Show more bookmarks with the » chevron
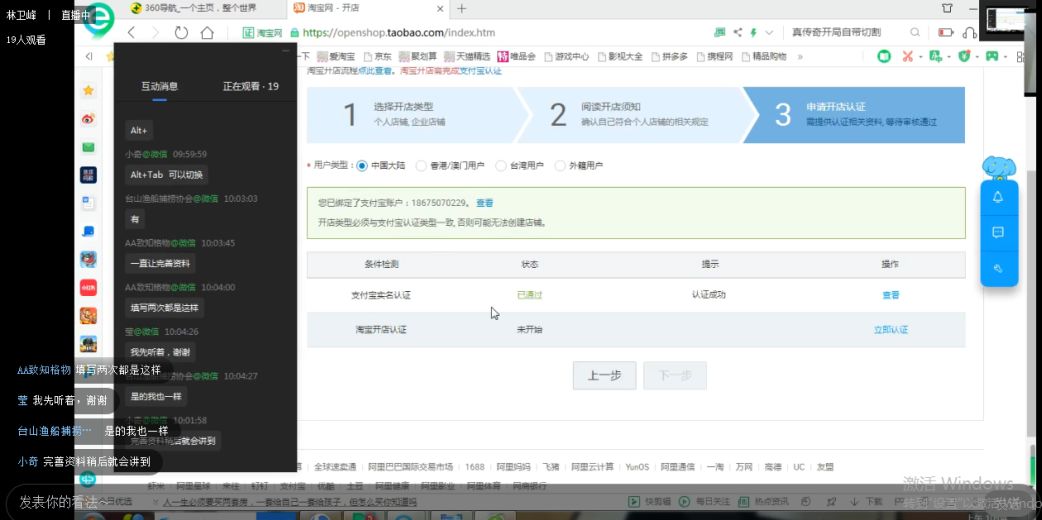This screenshot has width=1042, height=520. [x=800, y=57]
